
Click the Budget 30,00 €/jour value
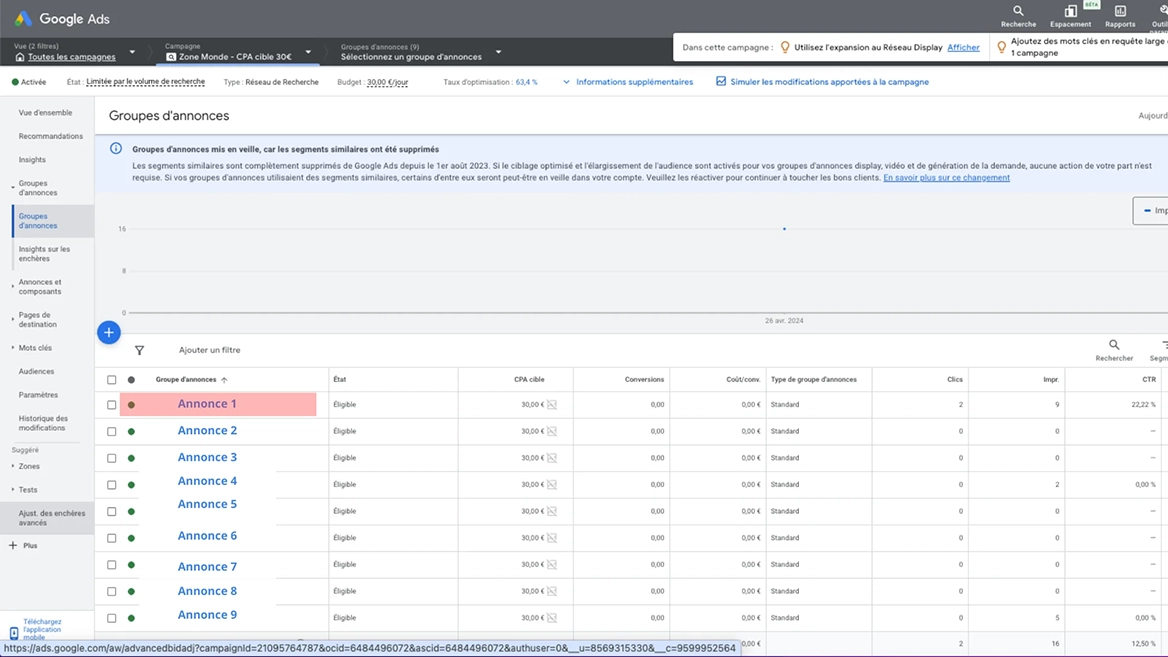tap(387, 82)
